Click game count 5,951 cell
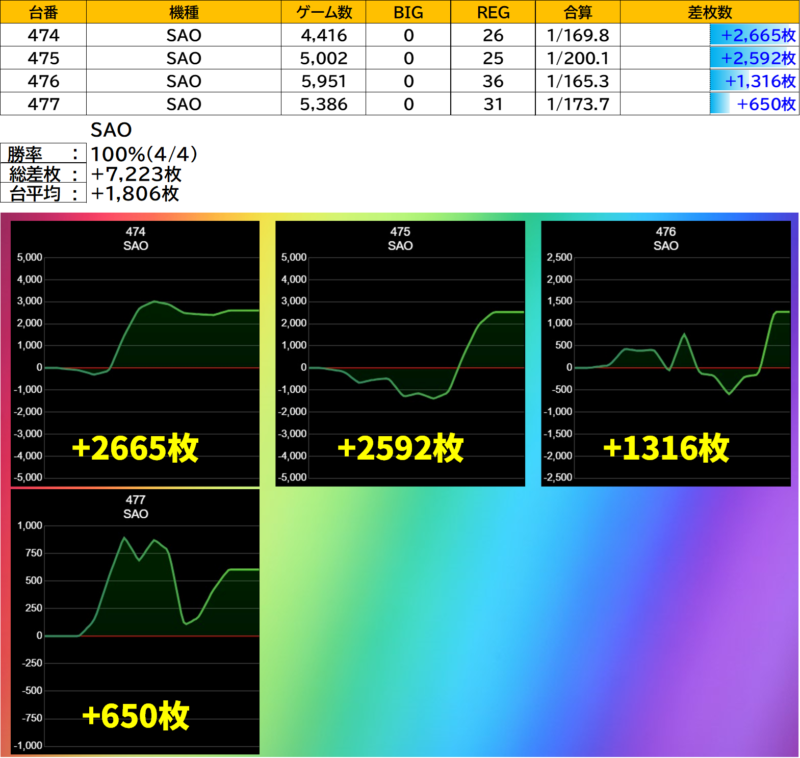The width and height of the screenshot is (800, 758). [x=323, y=81]
